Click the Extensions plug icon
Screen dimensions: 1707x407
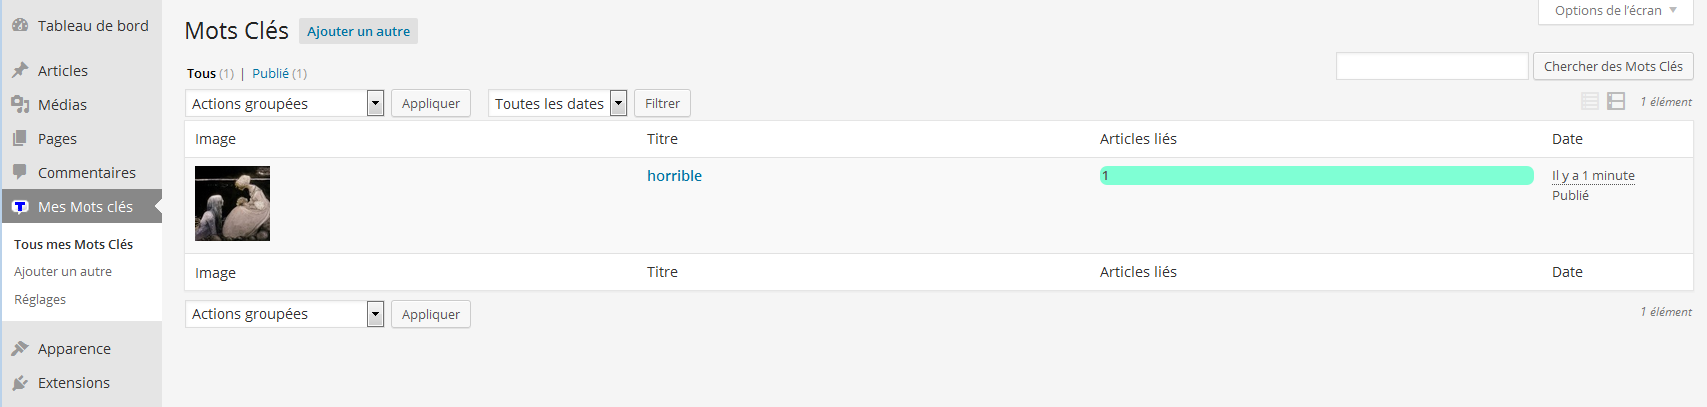20,382
